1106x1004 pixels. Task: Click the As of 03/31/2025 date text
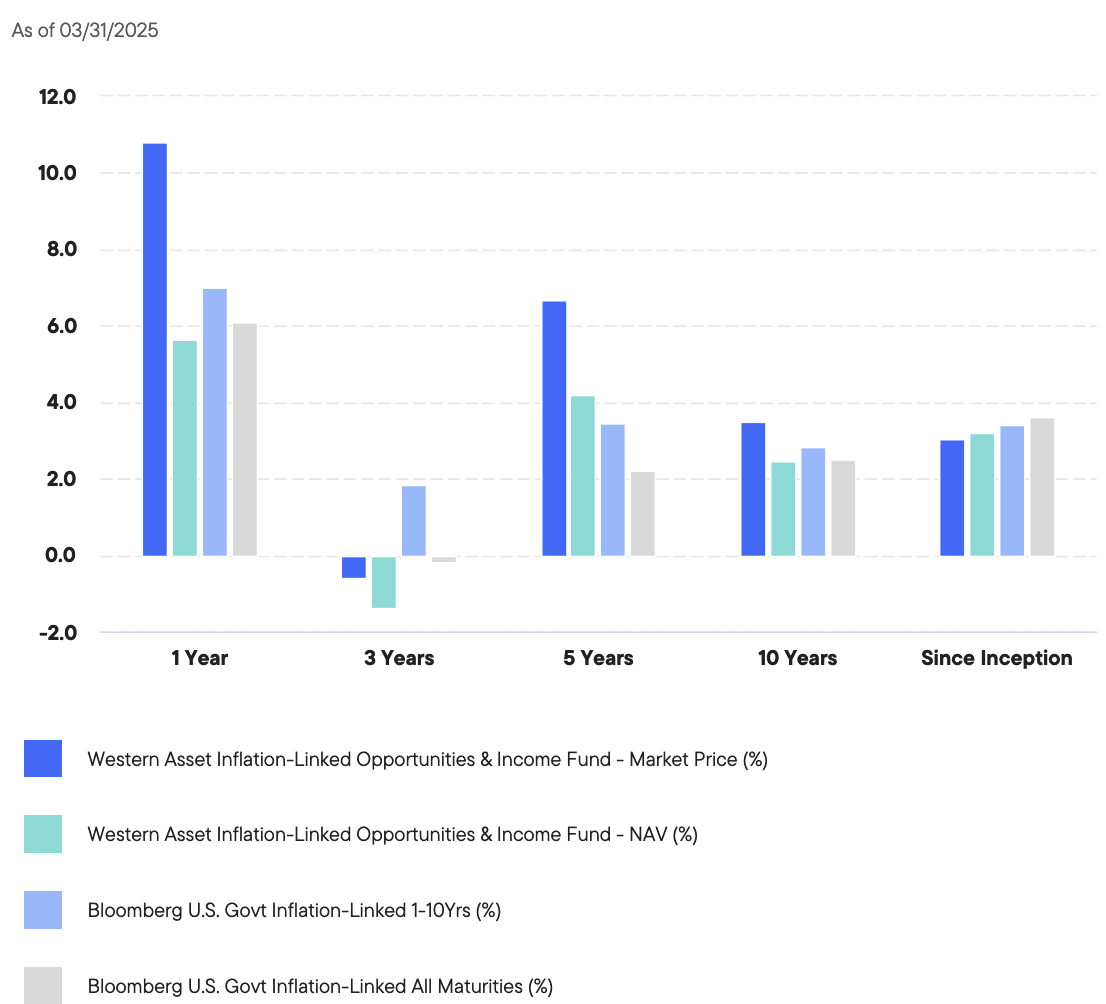pyautogui.click(x=84, y=31)
